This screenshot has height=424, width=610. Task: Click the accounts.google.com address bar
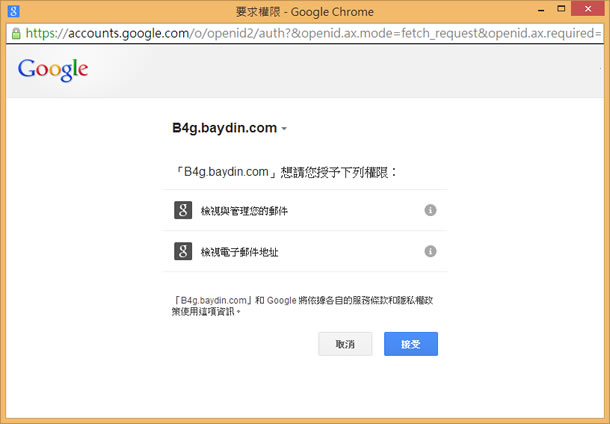pos(305,33)
